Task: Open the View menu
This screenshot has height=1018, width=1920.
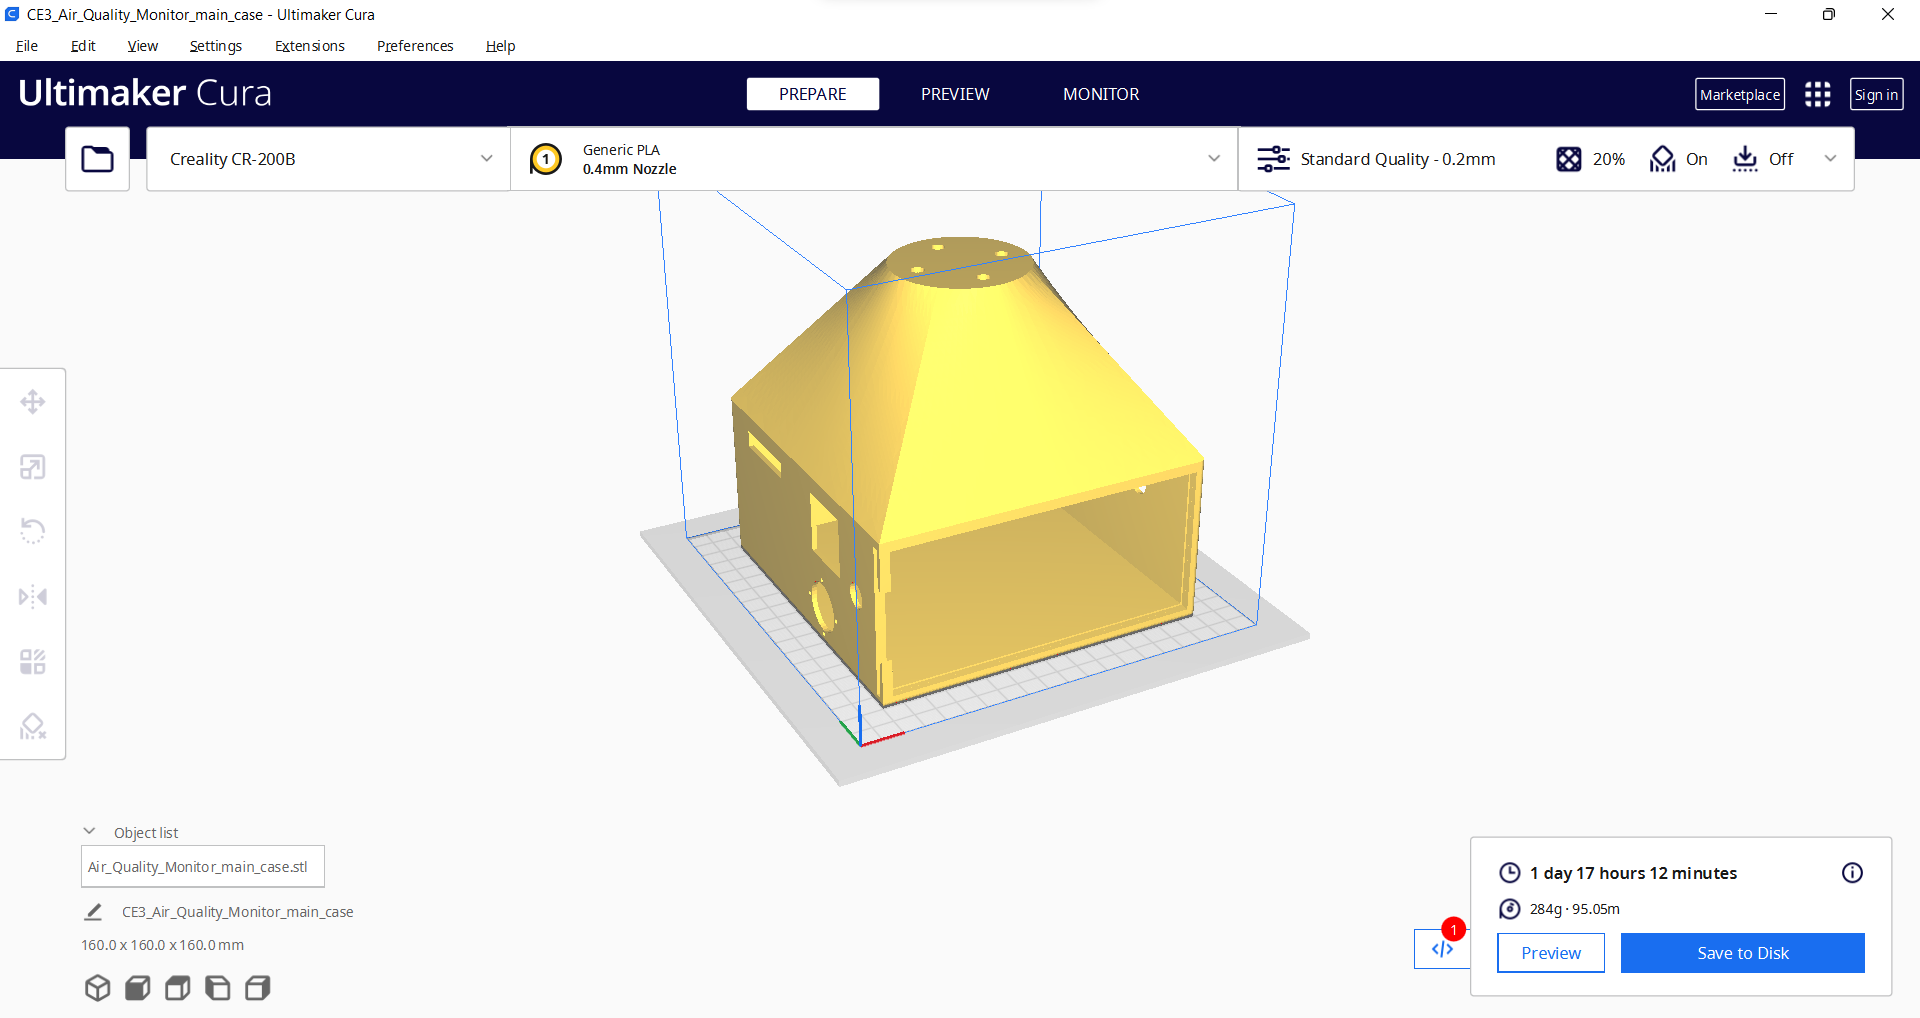Action: 143,46
